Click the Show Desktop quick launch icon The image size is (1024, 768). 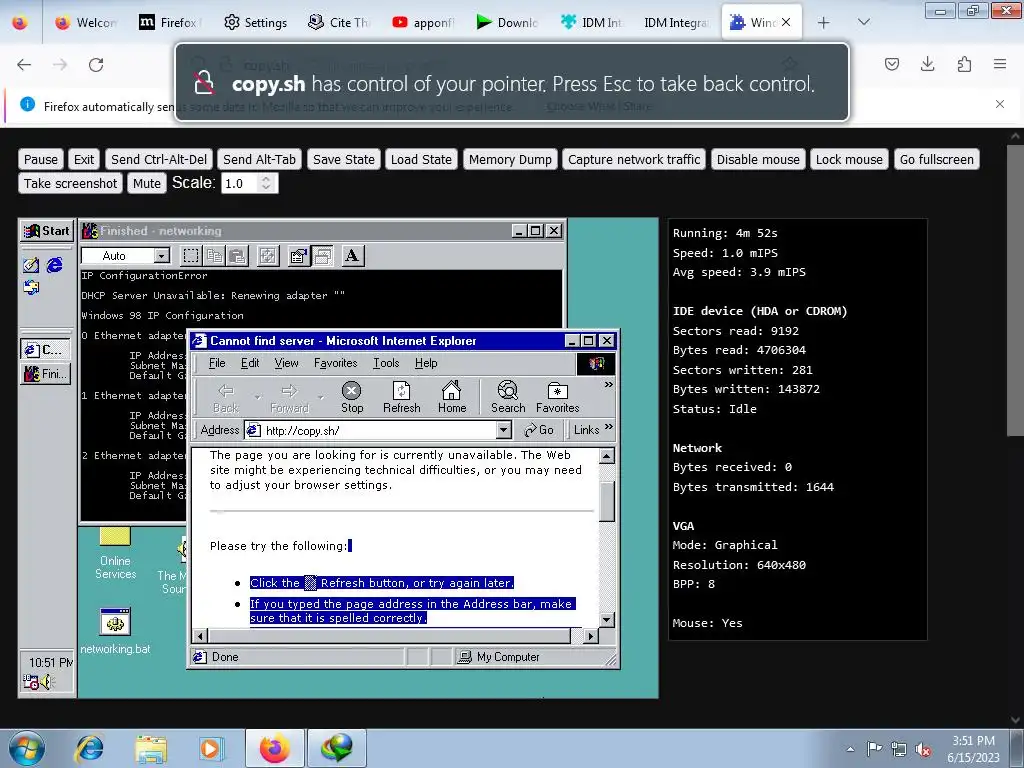pyautogui.click(x=31, y=264)
